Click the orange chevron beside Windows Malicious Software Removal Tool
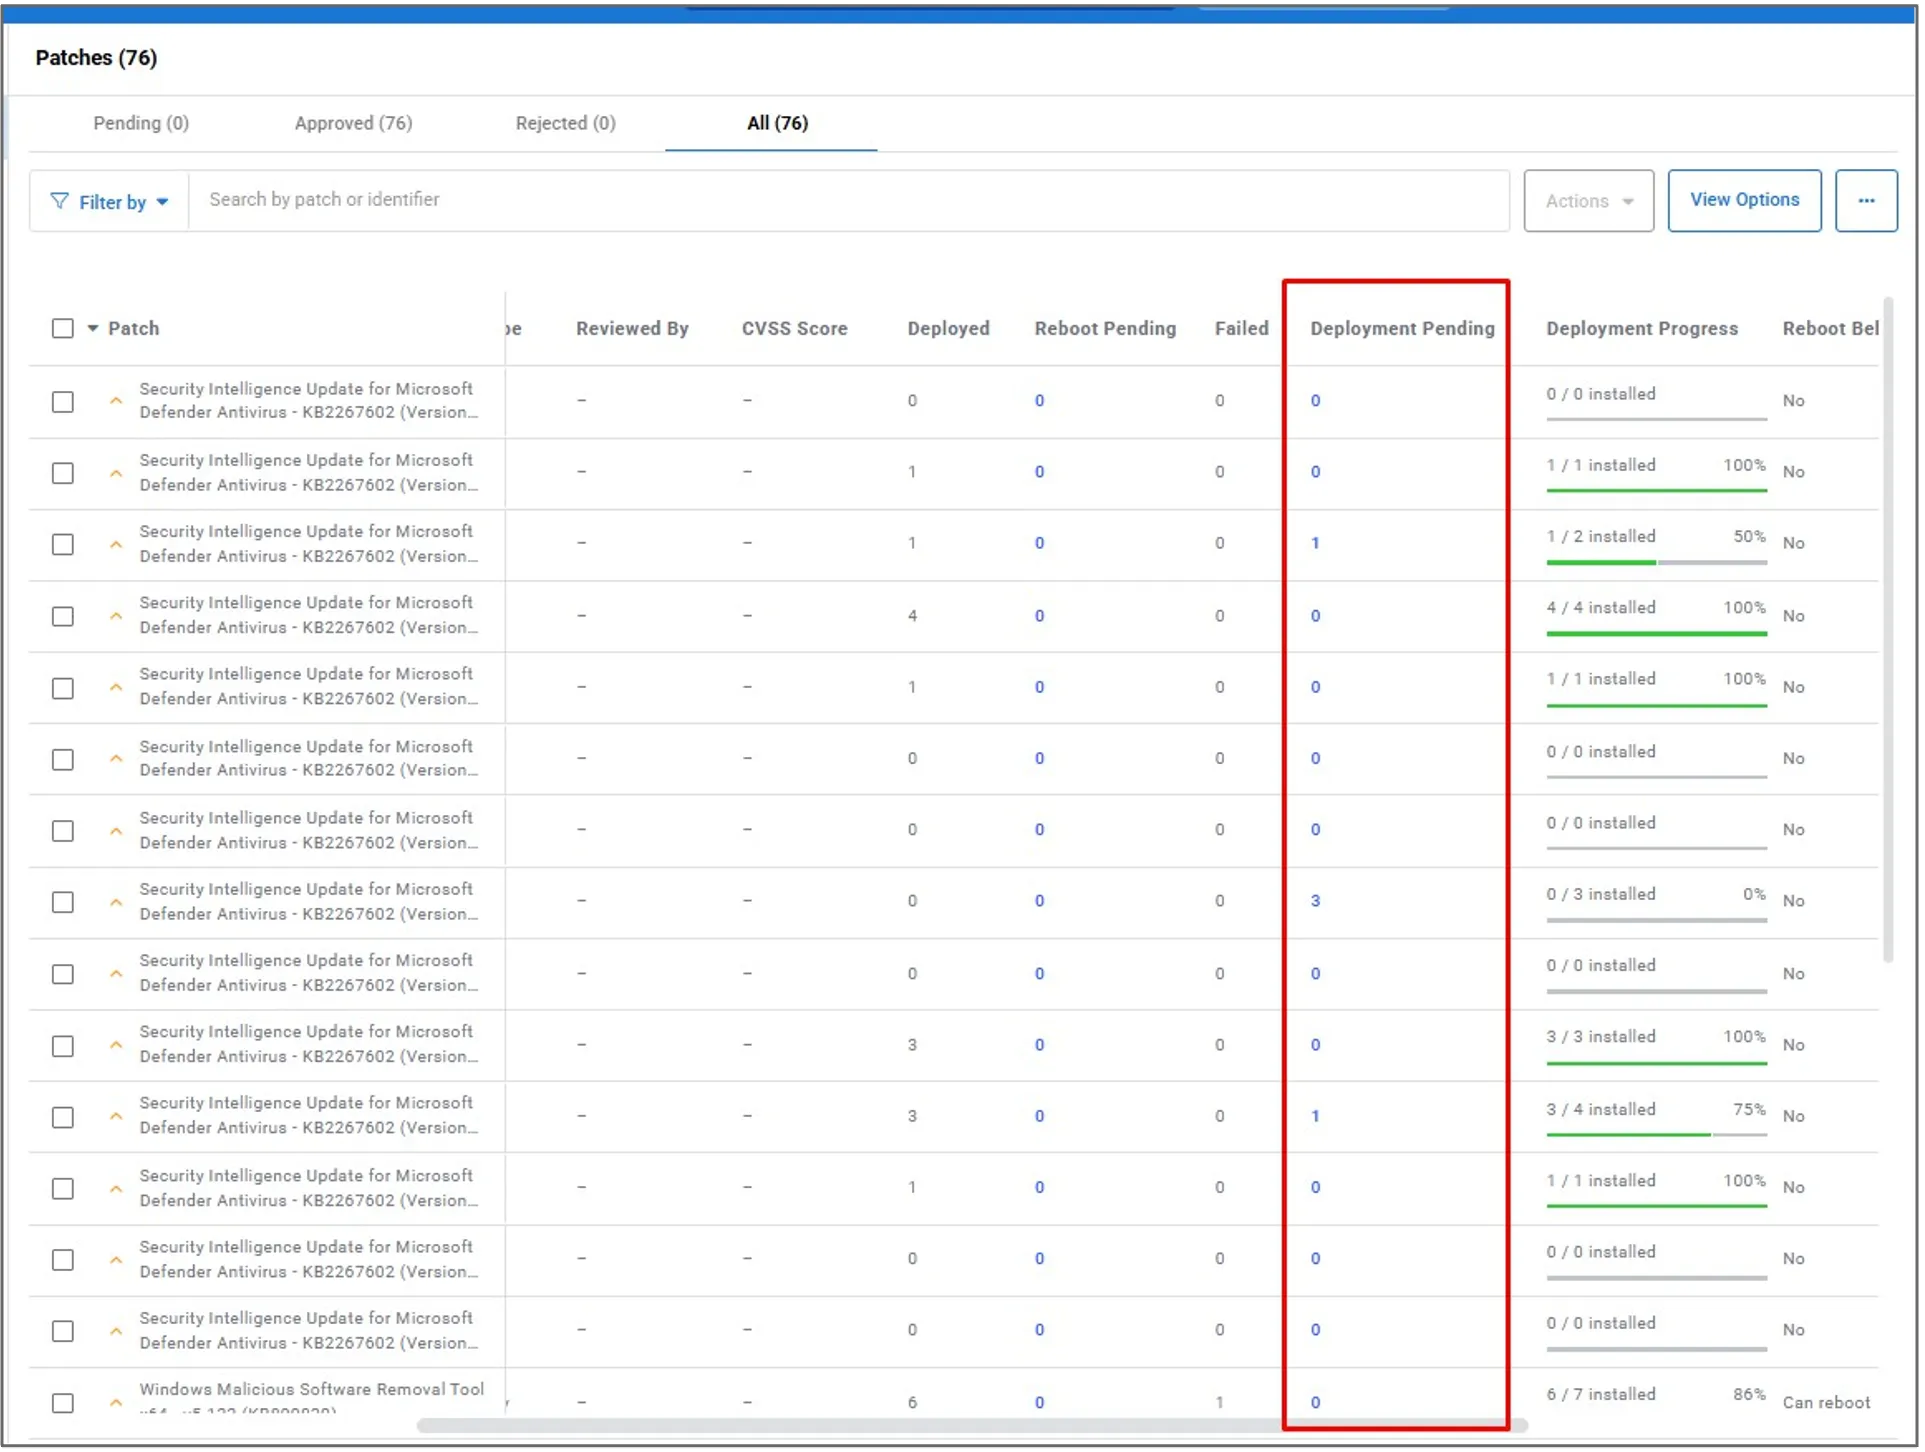Image resolution: width=1925 pixels, height=1452 pixels. point(116,1402)
